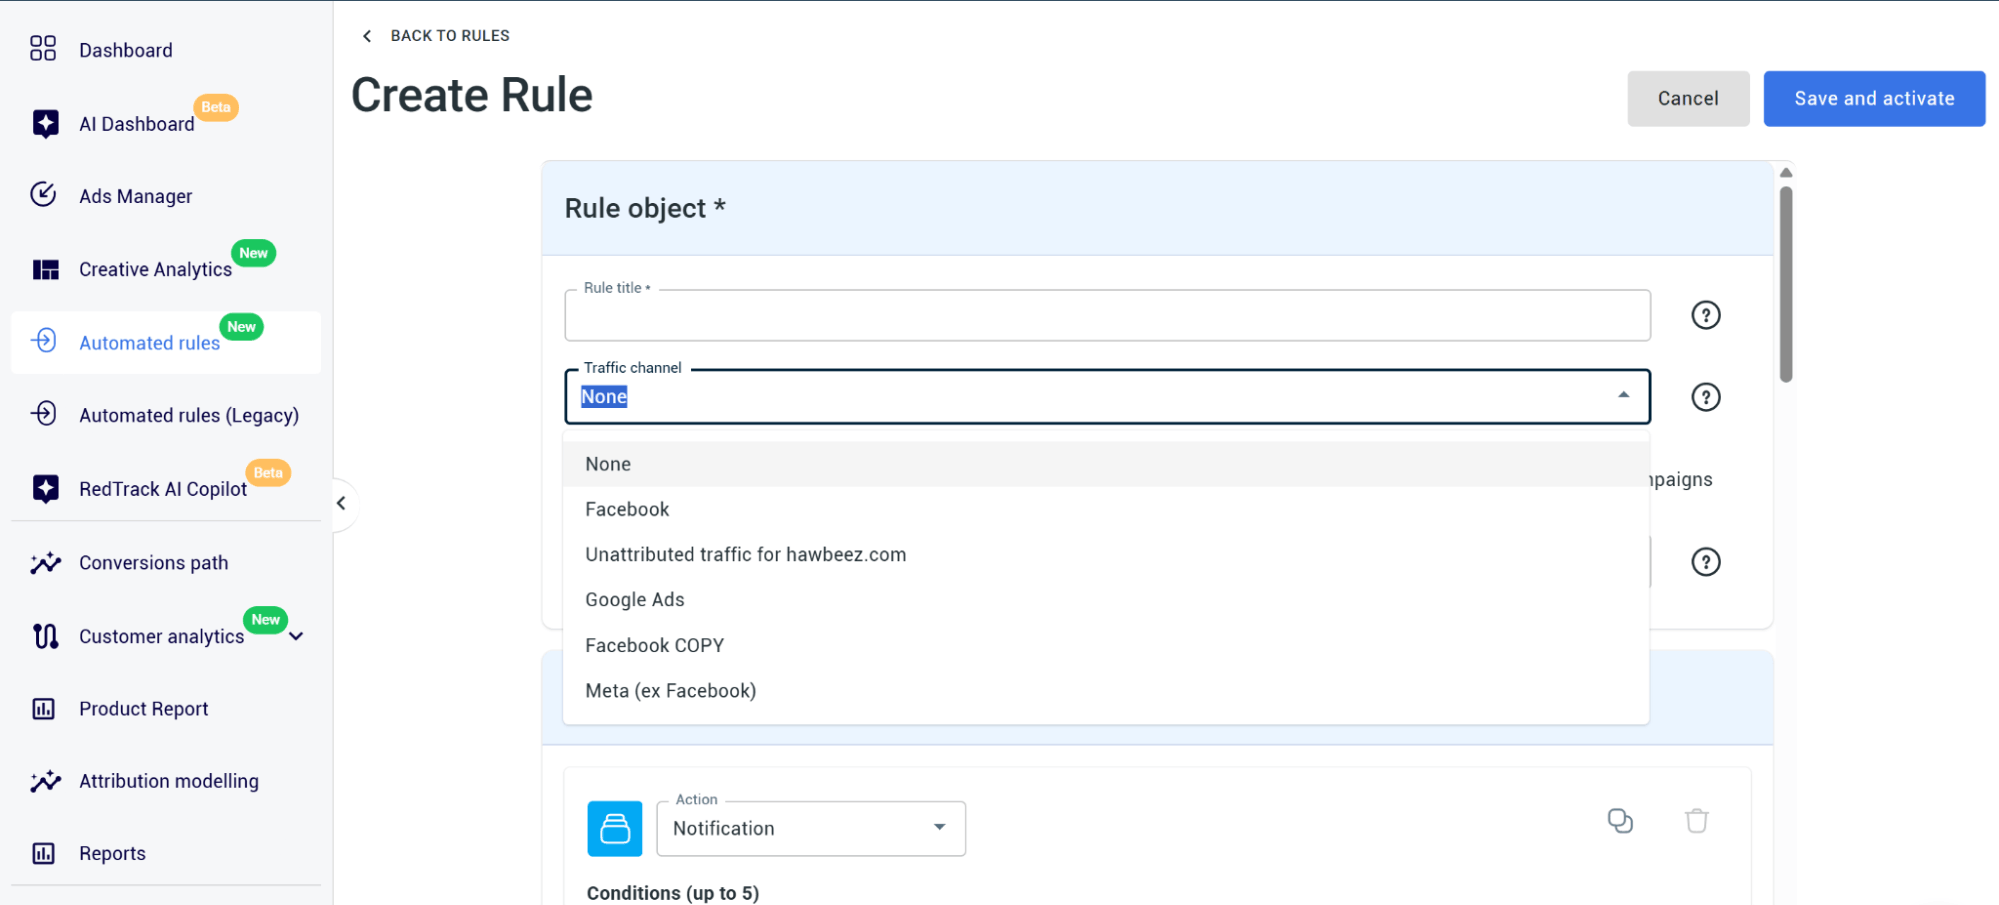The height and width of the screenshot is (905, 1999).
Task: Open AI Dashboard from sidebar
Action: [x=137, y=124]
